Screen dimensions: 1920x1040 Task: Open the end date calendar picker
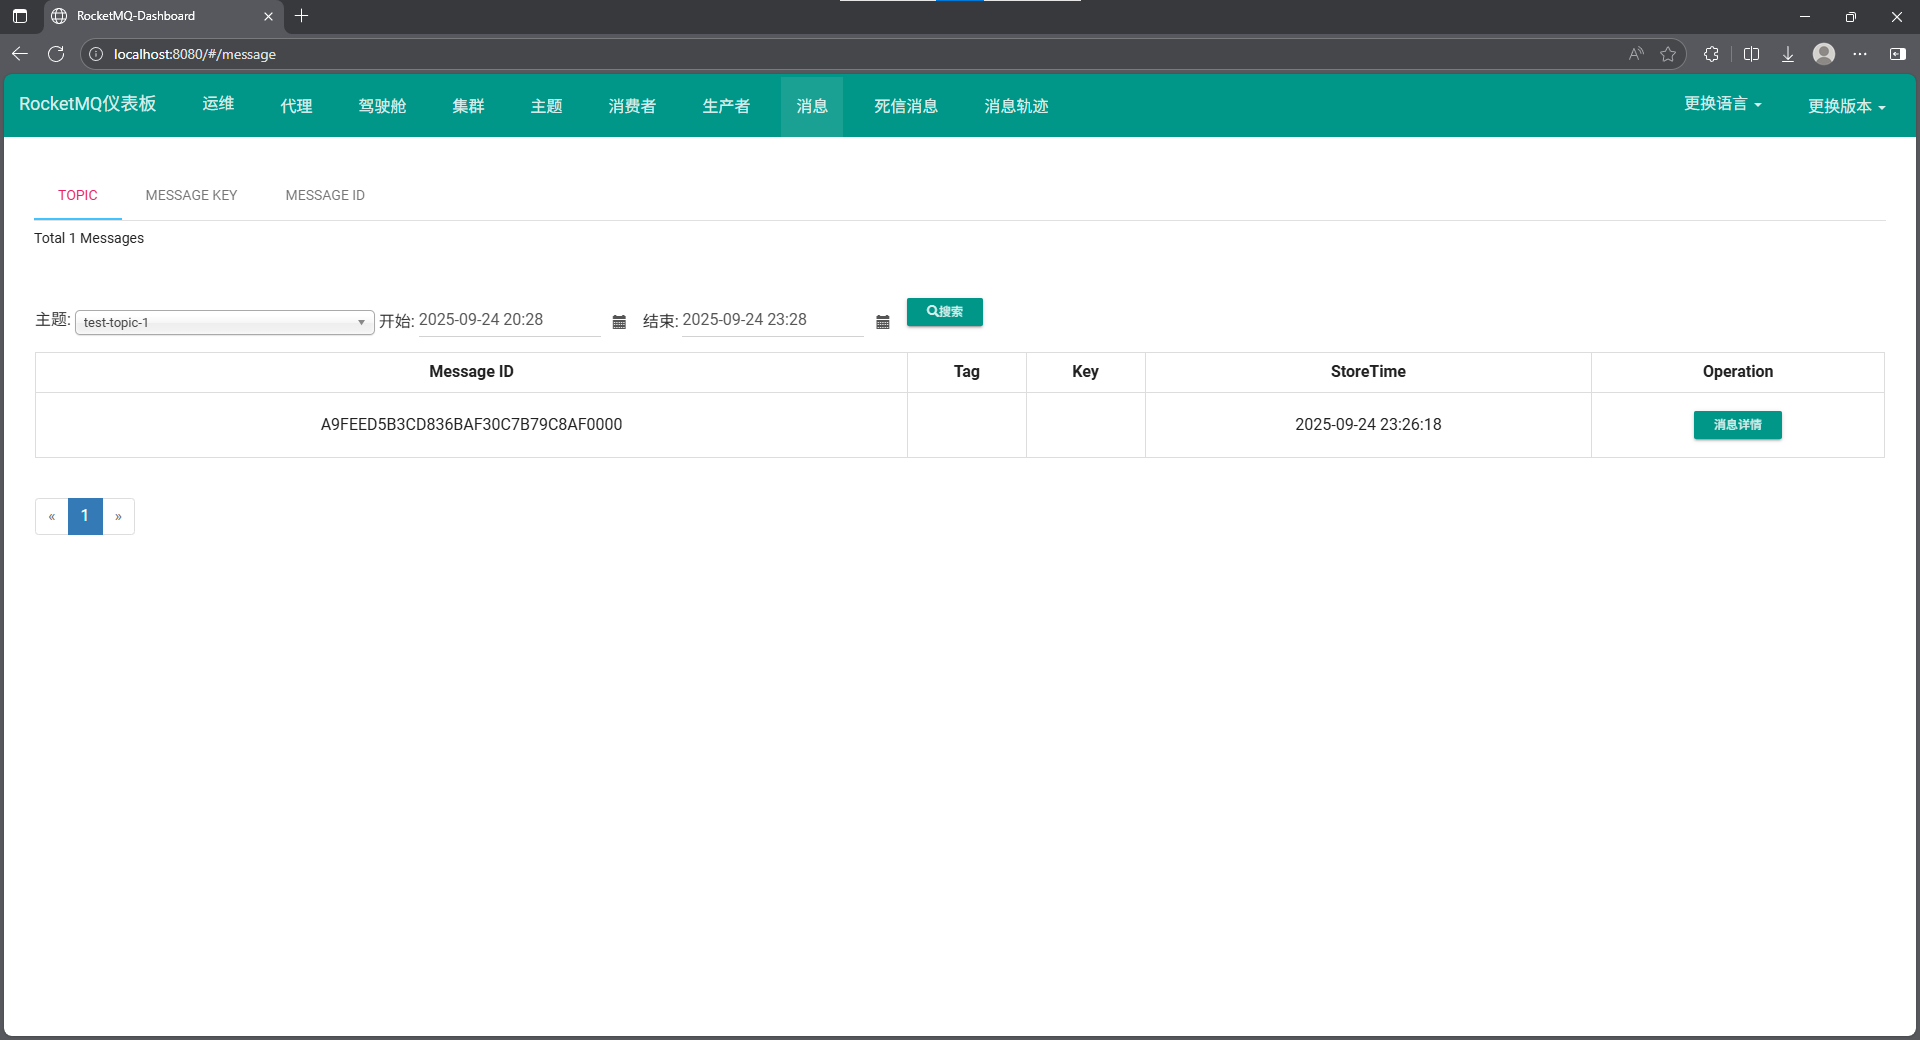pyautogui.click(x=882, y=322)
